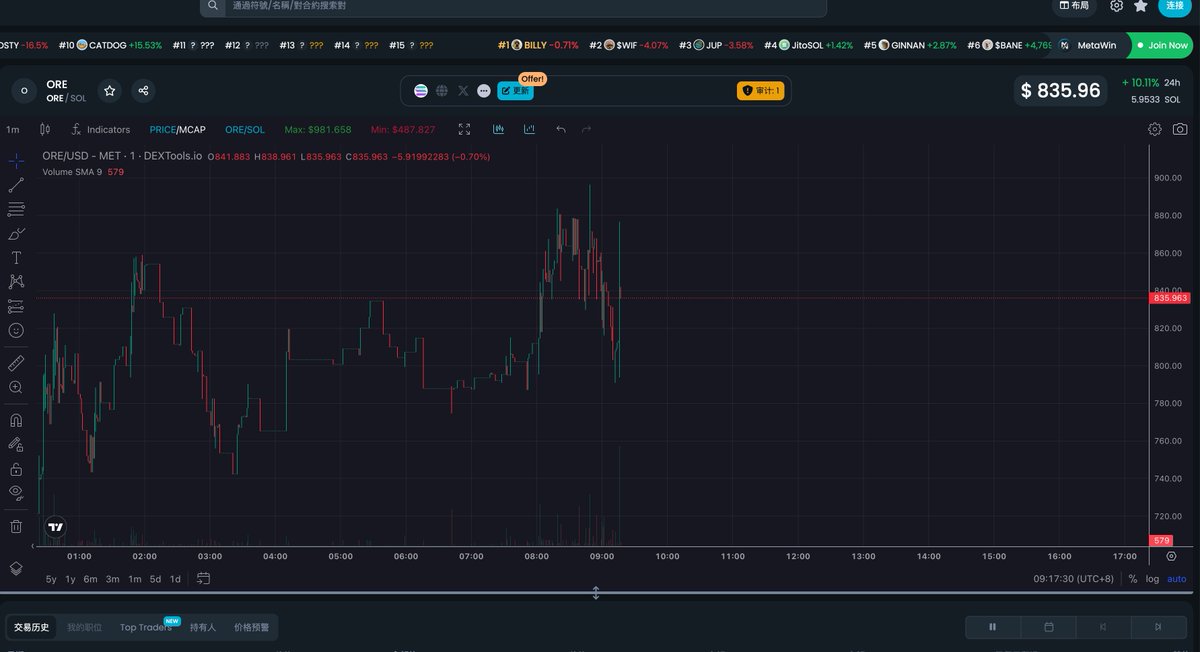Click the 更新 update button
Viewport: 1200px width, 652px height.
(515, 91)
